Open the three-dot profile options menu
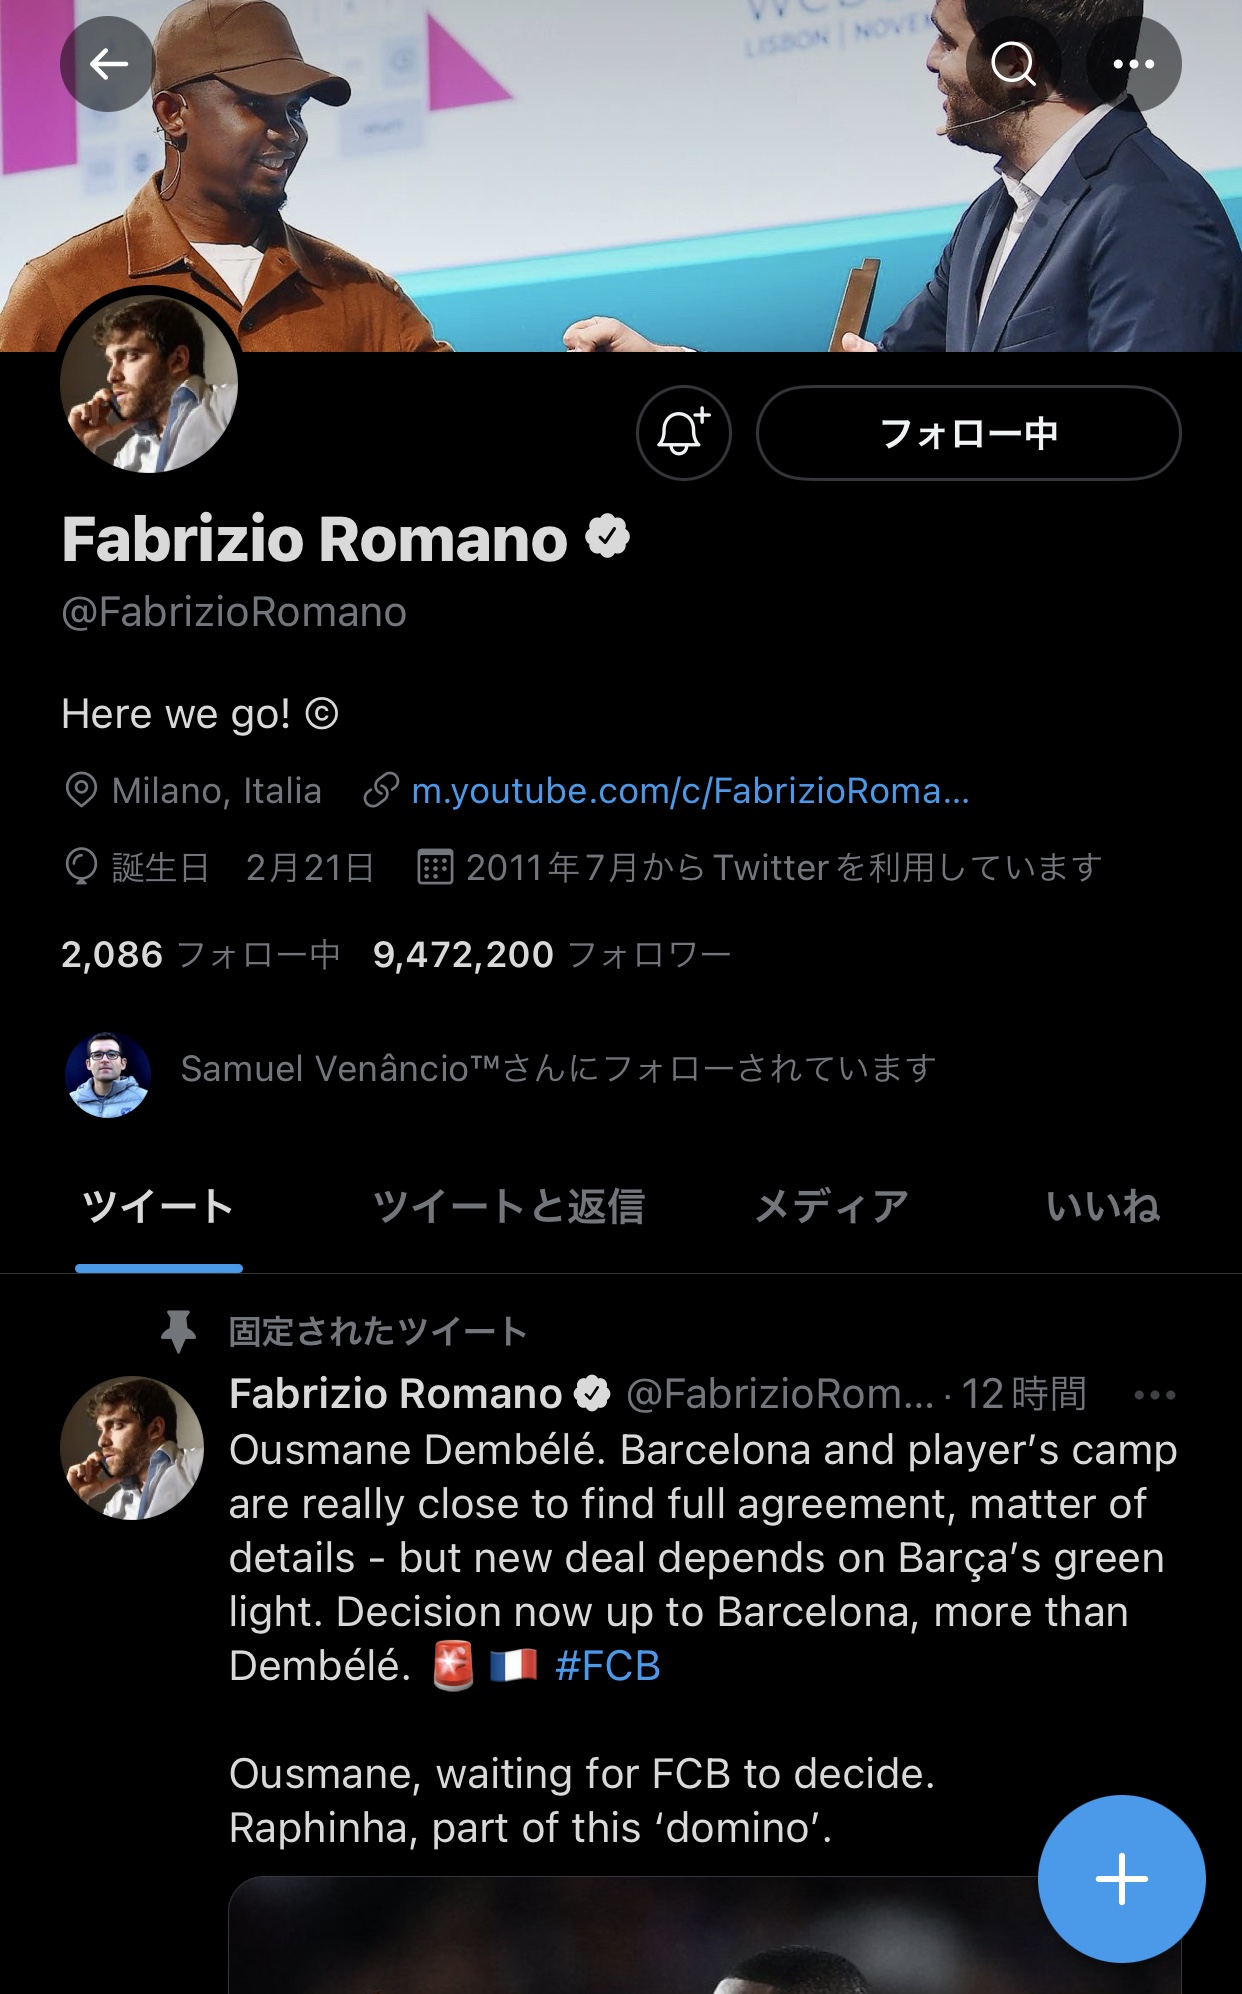This screenshot has height=1994, width=1242. point(1134,65)
